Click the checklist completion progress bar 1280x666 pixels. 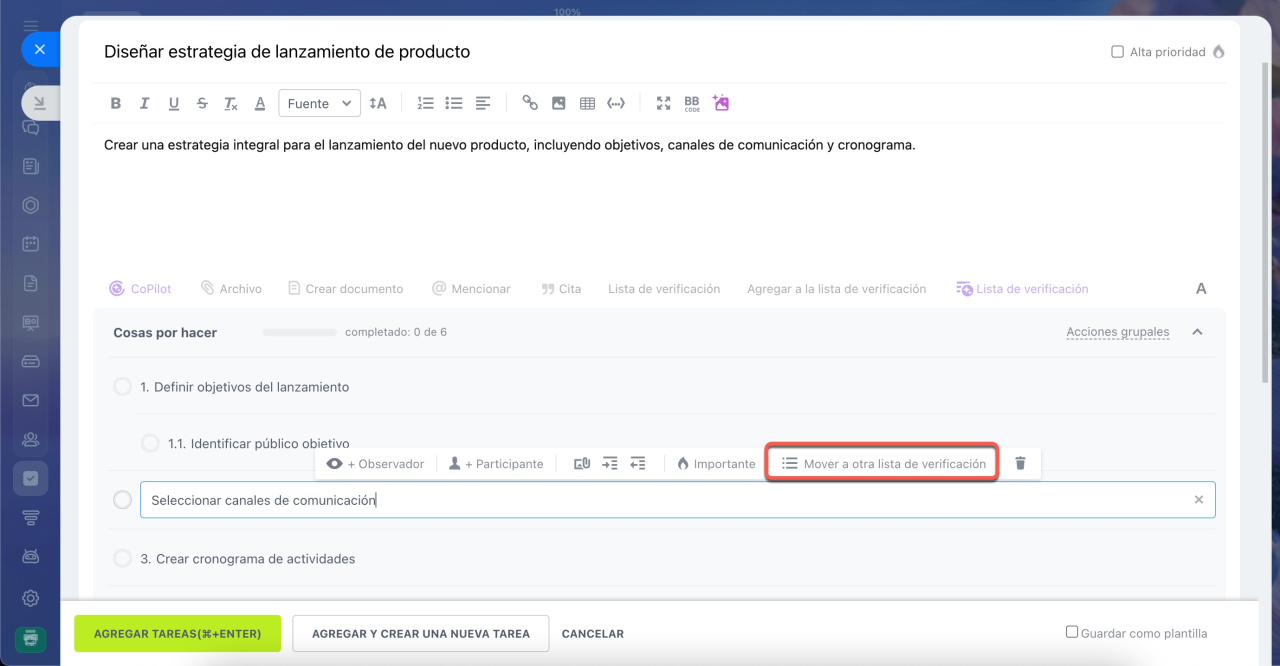(299, 332)
